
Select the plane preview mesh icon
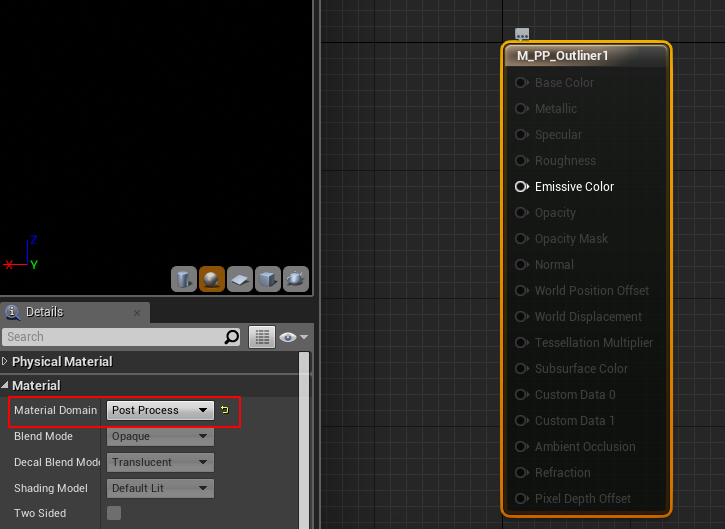point(240,279)
